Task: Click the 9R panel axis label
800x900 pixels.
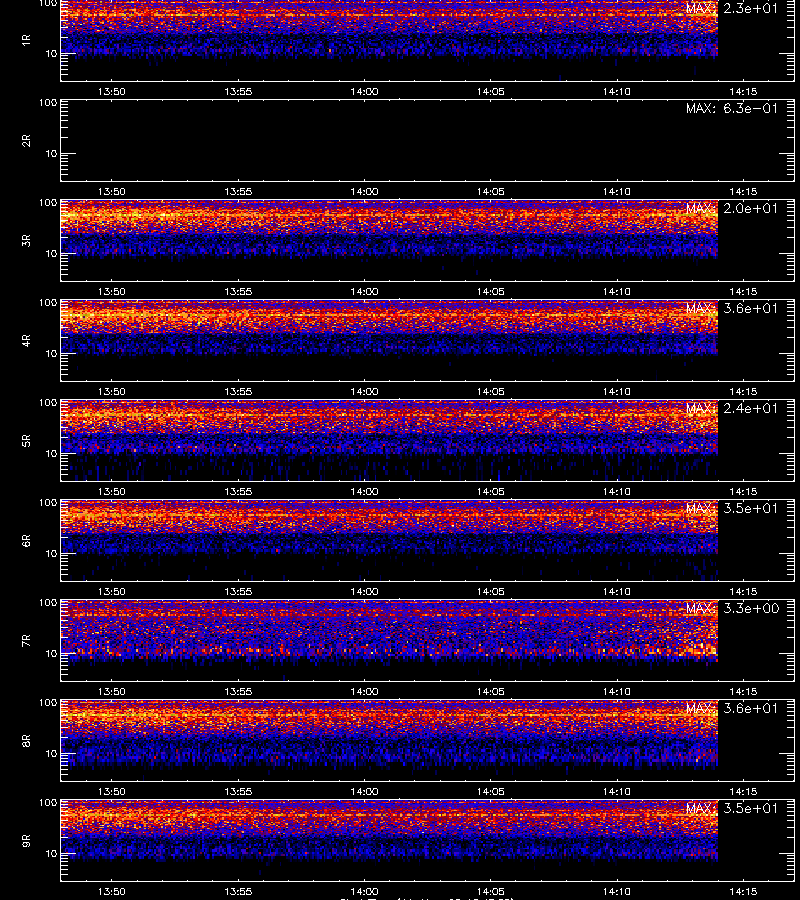Action: pyautogui.click(x=26, y=840)
